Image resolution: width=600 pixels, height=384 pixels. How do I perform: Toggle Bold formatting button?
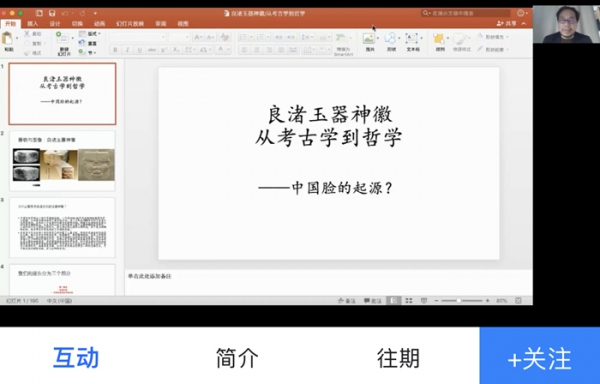click(x=115, y=50)
